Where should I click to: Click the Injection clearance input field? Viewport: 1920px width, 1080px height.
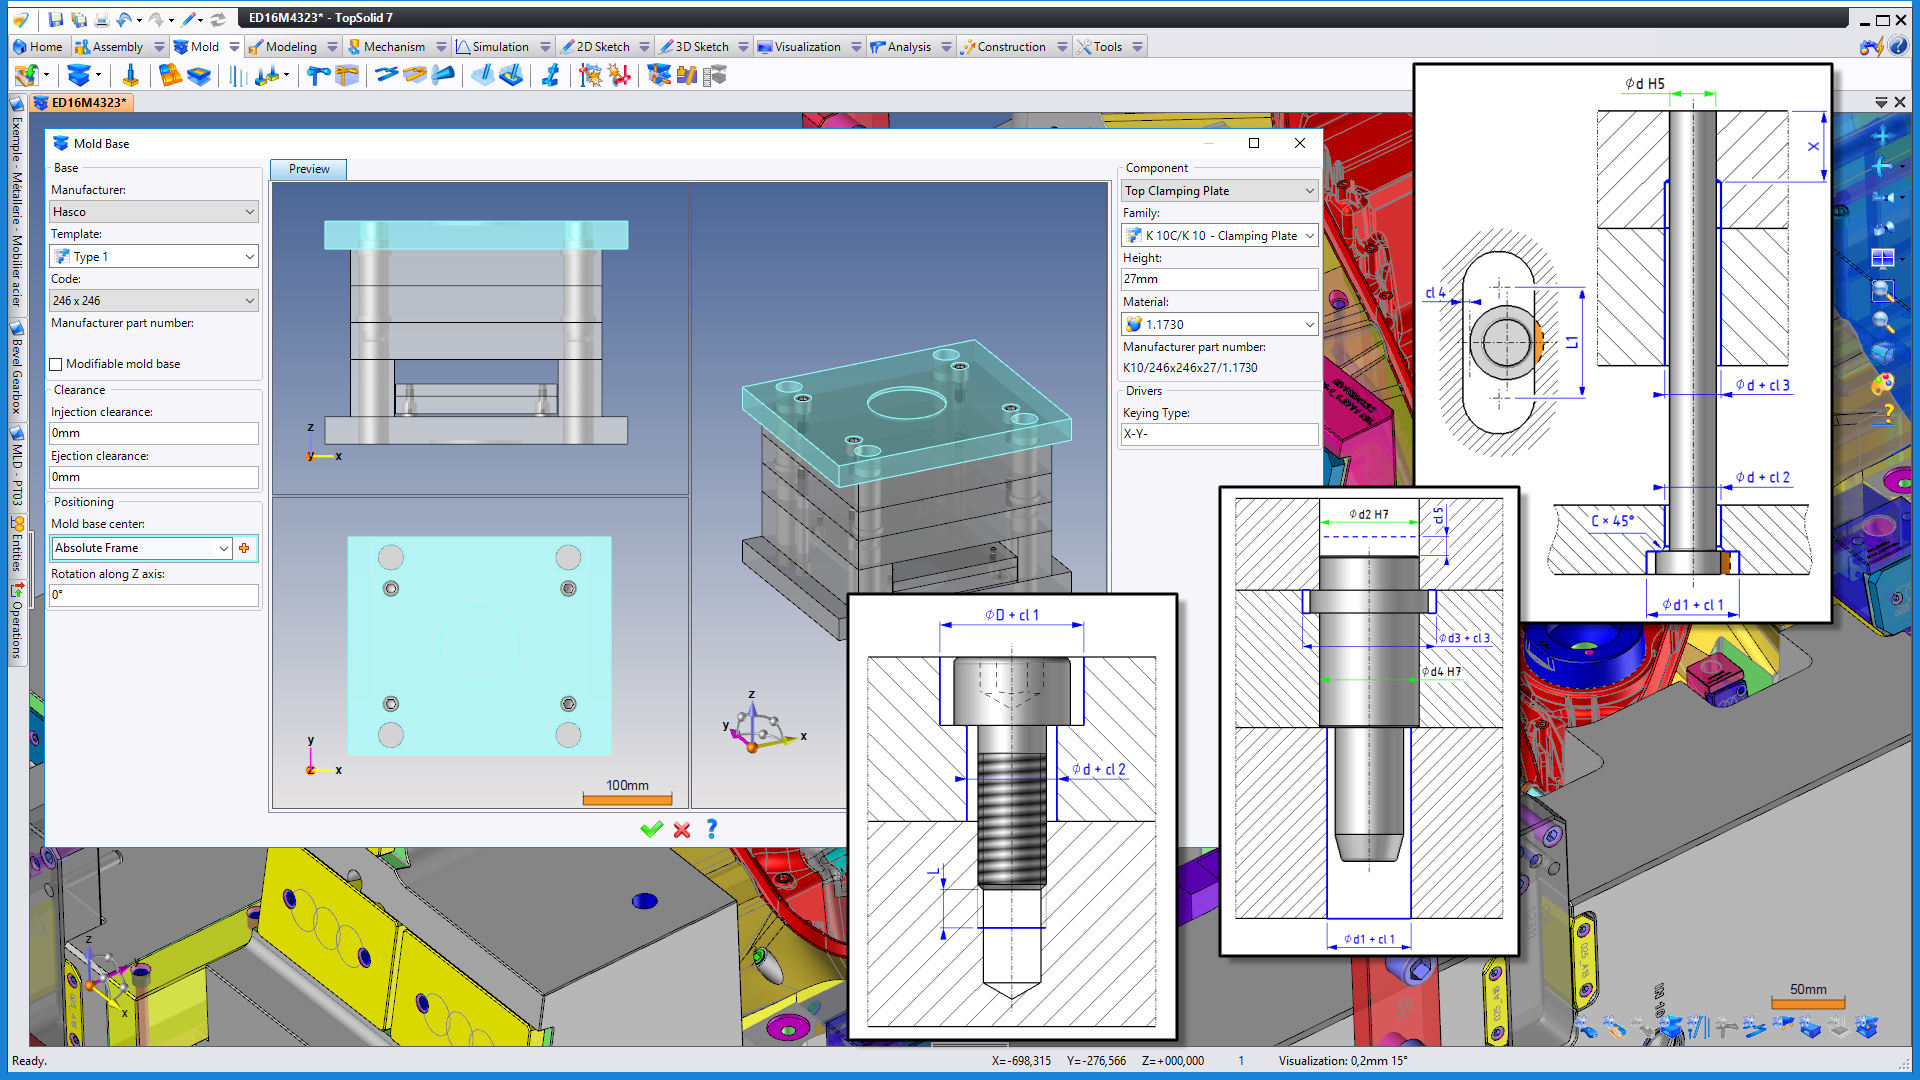pos(154,433)
